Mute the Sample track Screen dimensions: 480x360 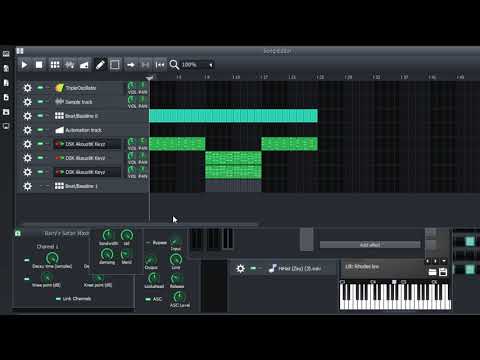coord(40,102)
